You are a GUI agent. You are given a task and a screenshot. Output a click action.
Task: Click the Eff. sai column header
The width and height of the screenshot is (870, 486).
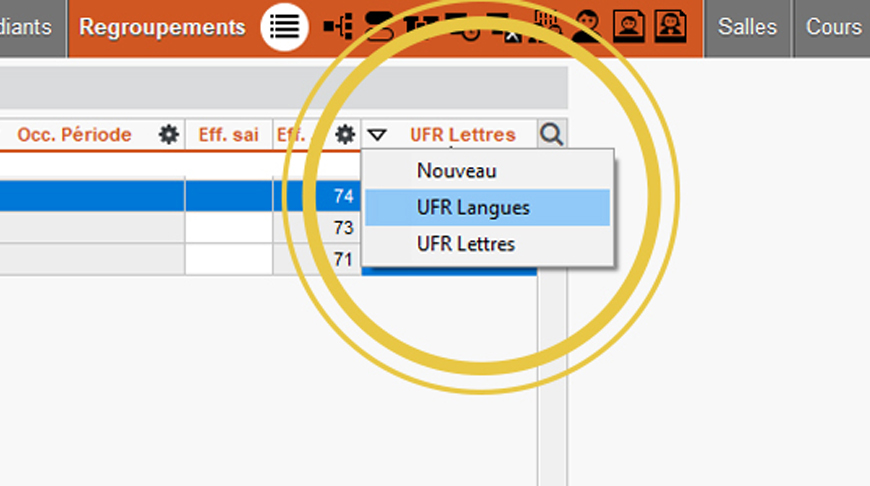(229, 134)
